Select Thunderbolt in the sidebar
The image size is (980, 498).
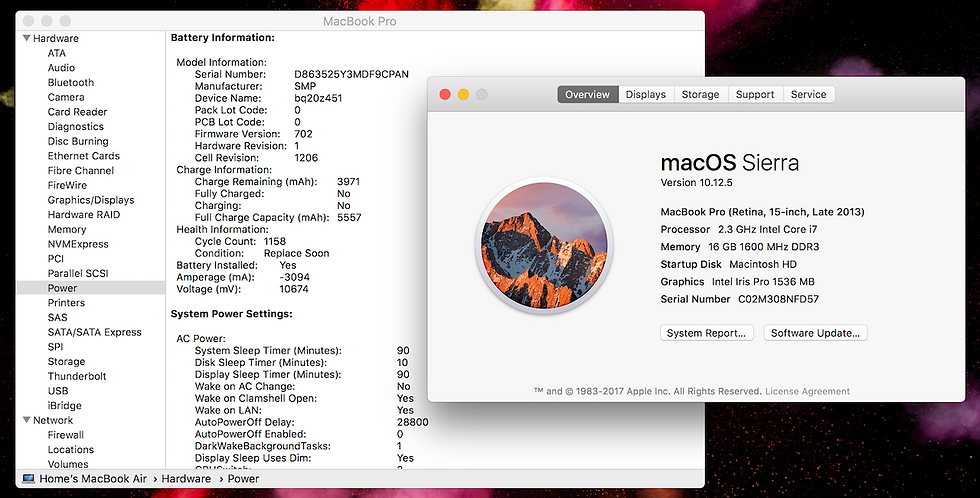77,376
